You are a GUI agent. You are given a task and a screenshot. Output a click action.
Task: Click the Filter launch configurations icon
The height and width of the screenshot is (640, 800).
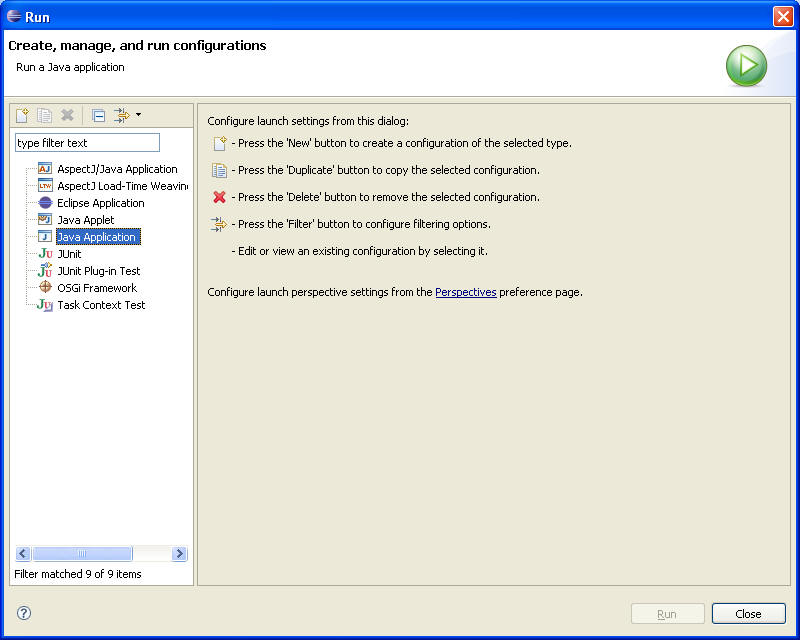coord(122,116)
